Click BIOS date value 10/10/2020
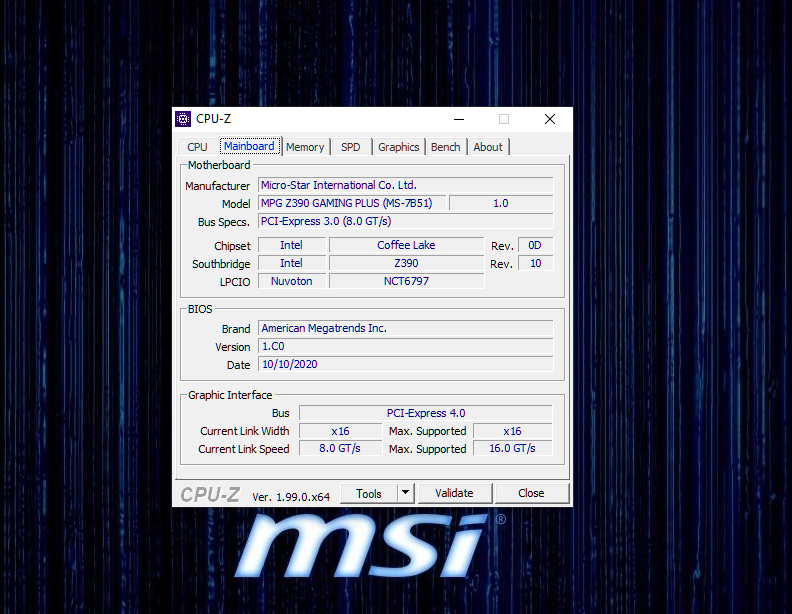This screenshot has width=792, height=614. tap(406, 365)
